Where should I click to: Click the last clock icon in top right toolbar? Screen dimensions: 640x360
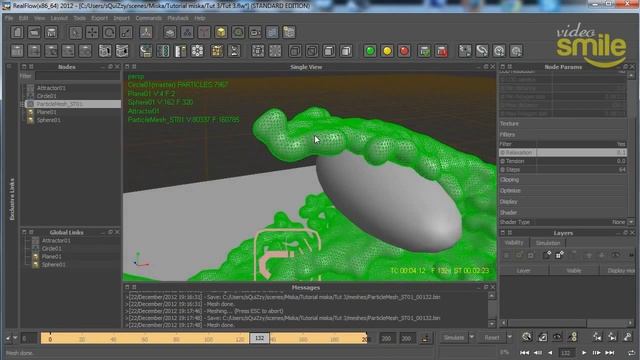click(x=516, y=51)
